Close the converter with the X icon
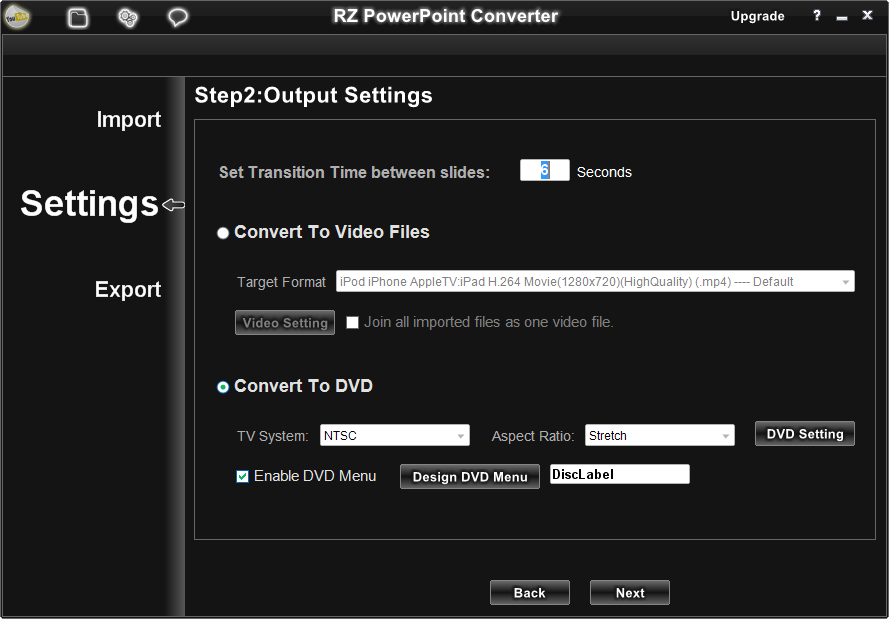This screenshot has height=619, width=889. tap(867, 16)
